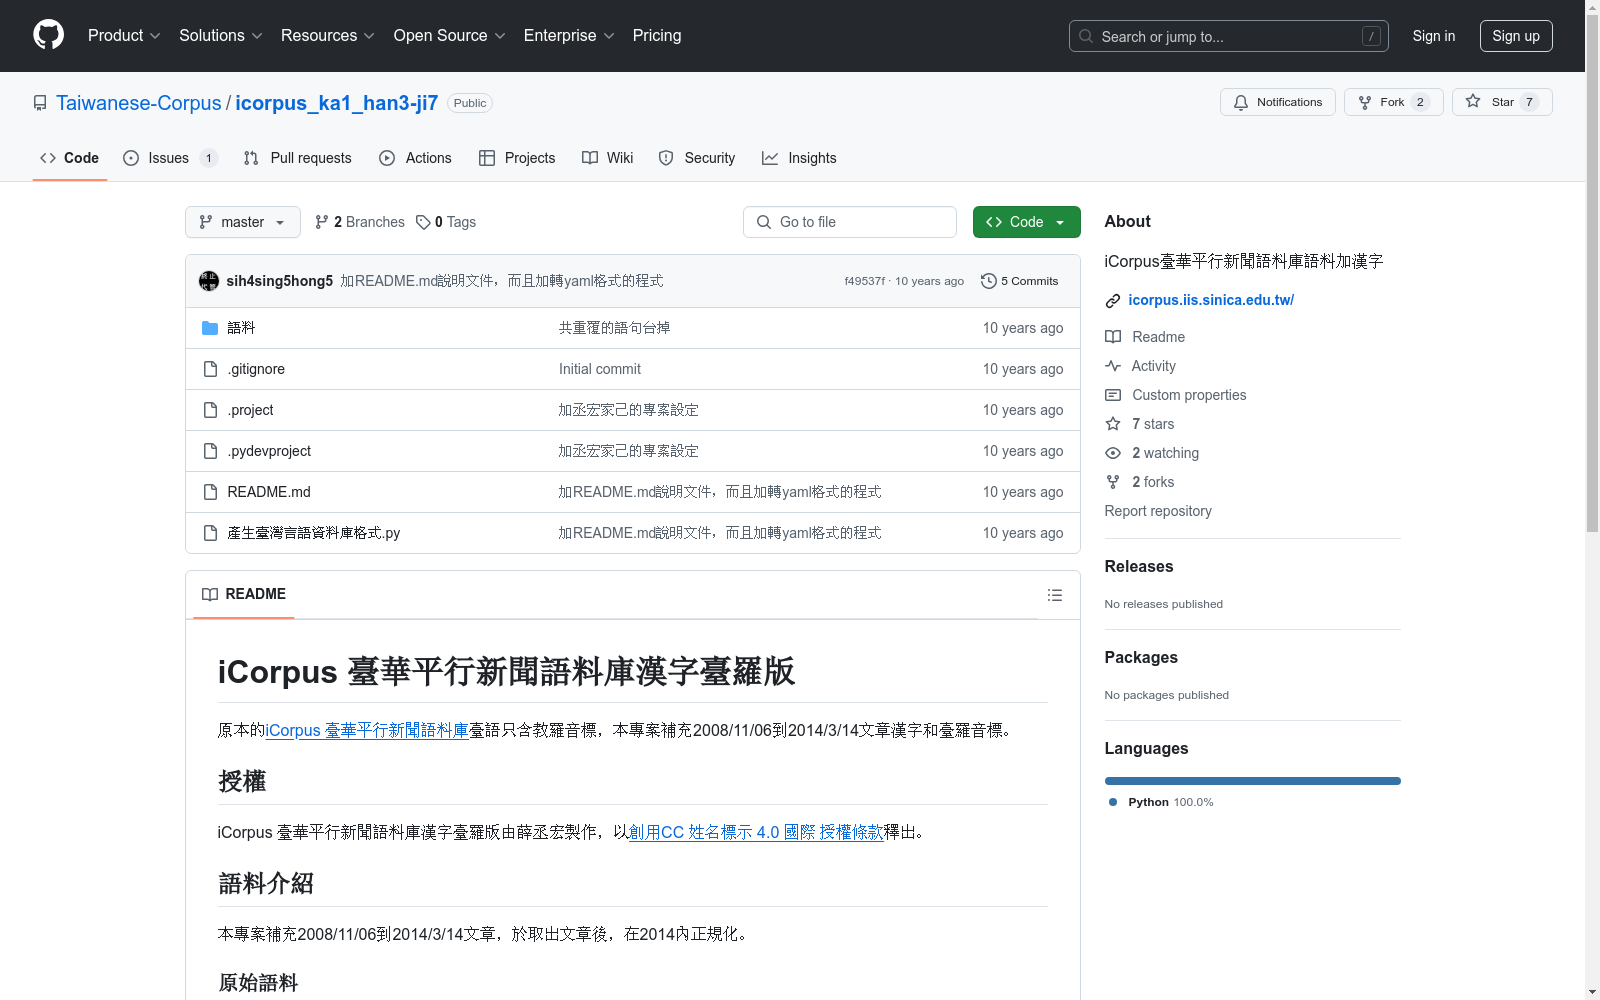Open the Initial commit message
Viewport: 1600px width, 1000px height.
(600, 369)
